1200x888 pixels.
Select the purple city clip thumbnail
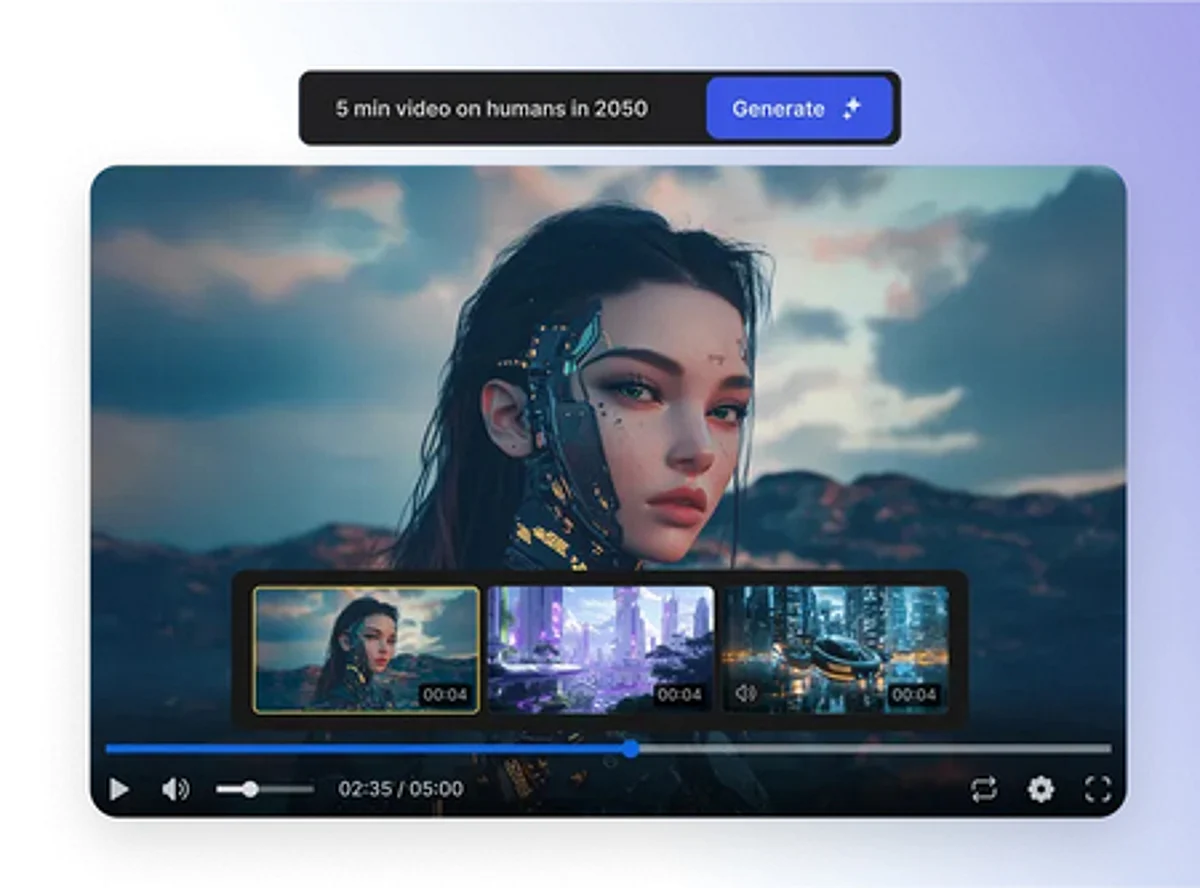pos(601,650)
